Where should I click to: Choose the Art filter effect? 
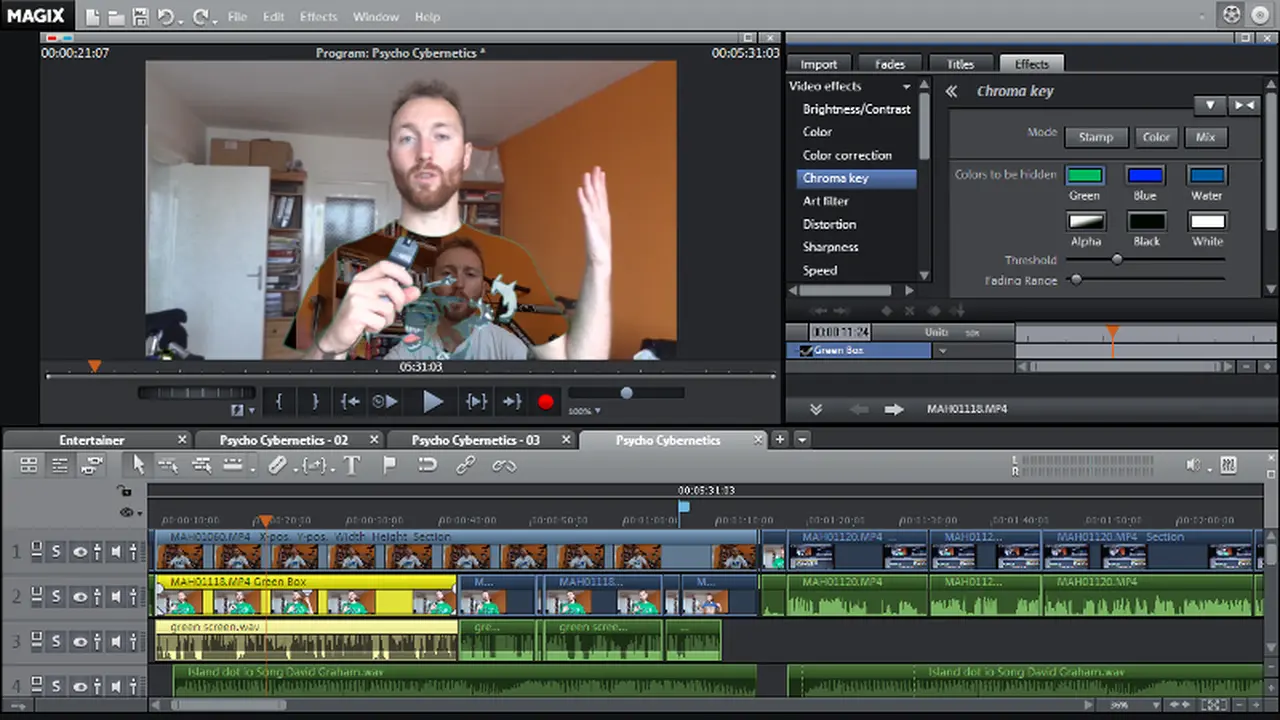(826, 201)
